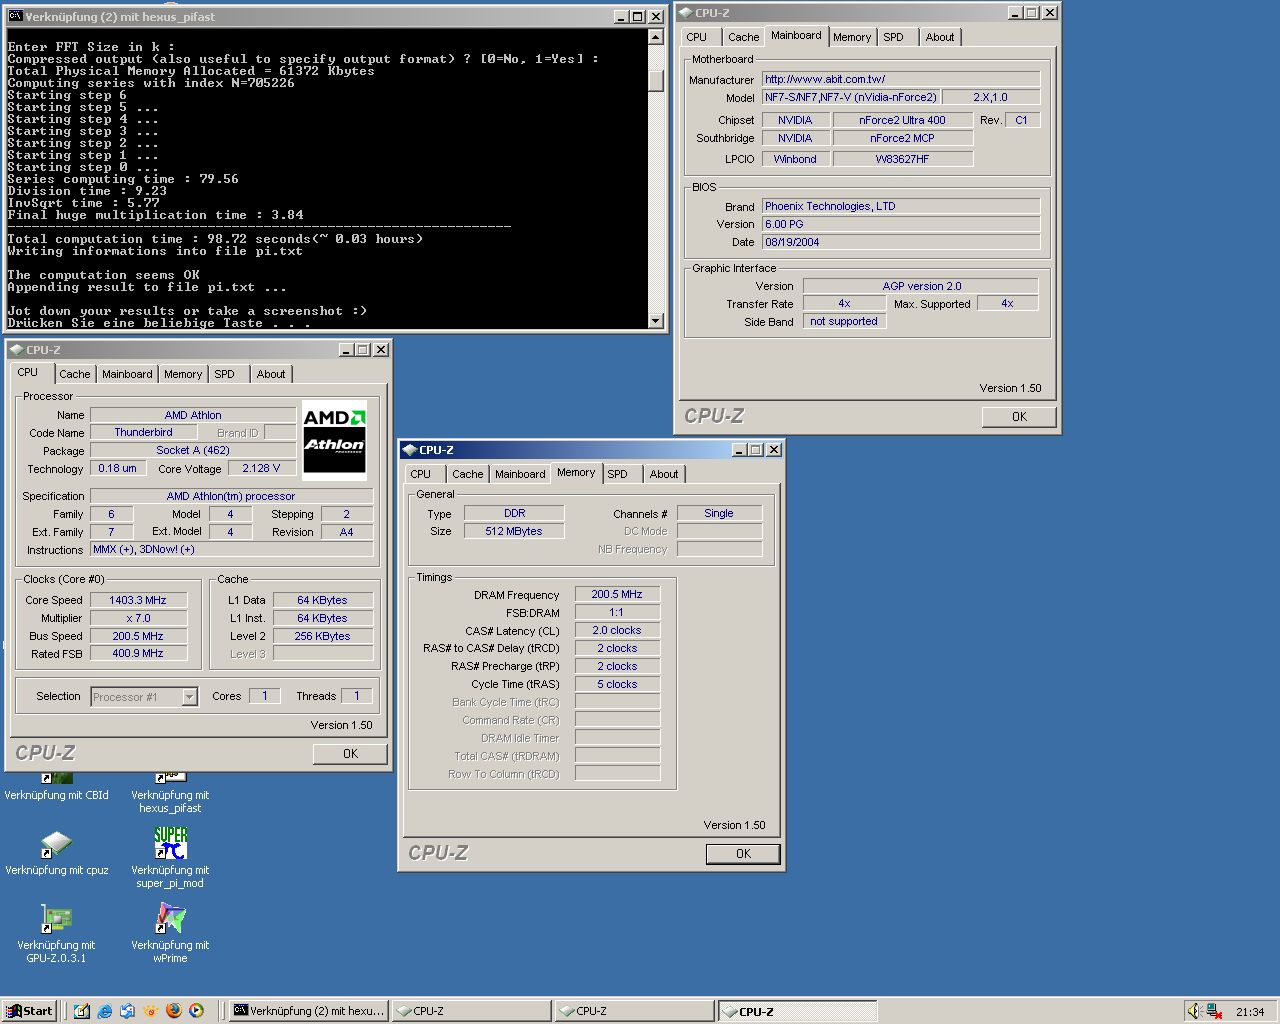Screen dimensions: 1280x1024
Task: Click the AMD Athlon processor logo
Action: click(335, 440)
